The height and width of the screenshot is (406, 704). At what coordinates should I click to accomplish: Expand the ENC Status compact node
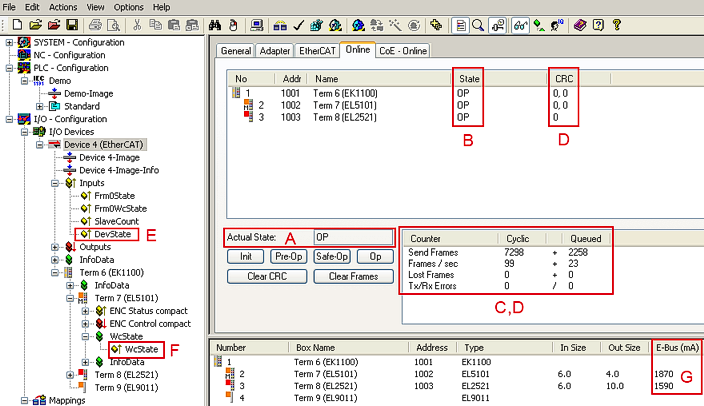(85, 311)
